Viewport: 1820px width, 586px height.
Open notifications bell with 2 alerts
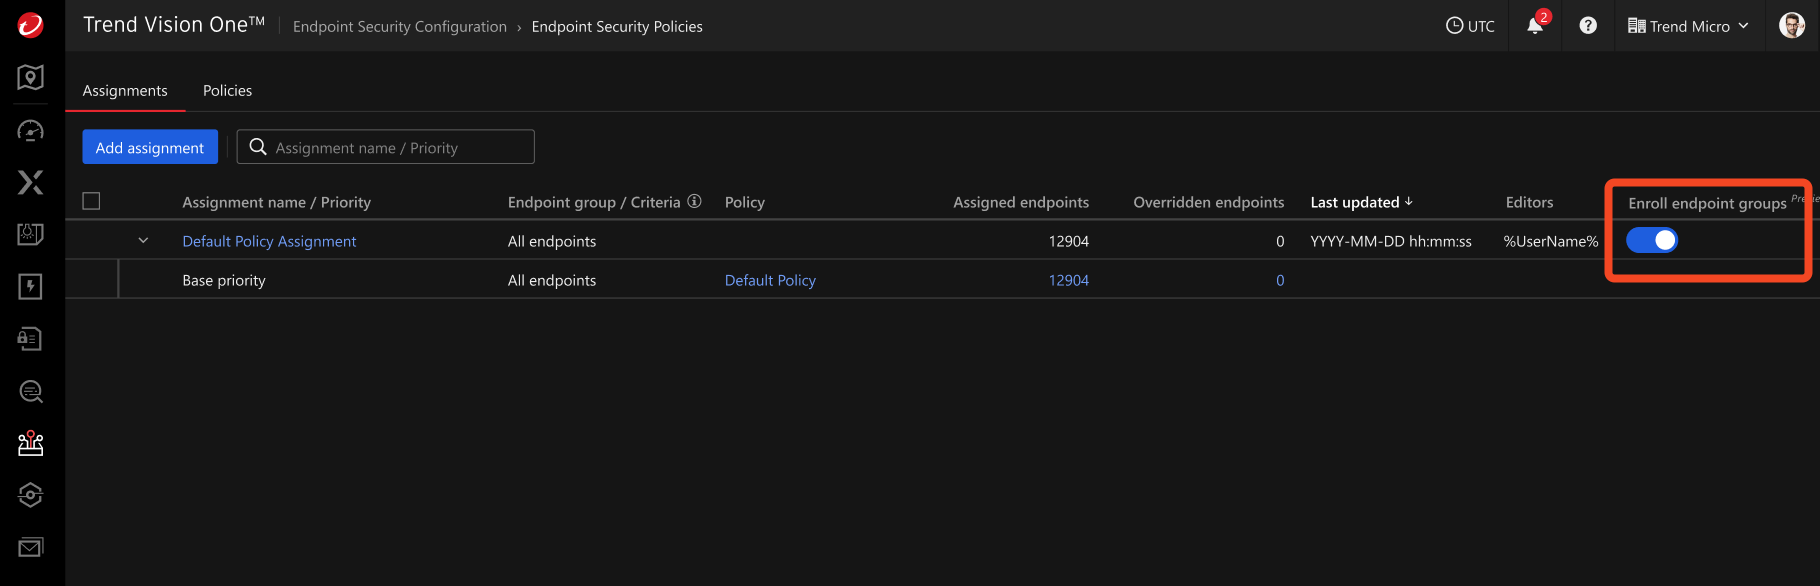[1535, 26]
